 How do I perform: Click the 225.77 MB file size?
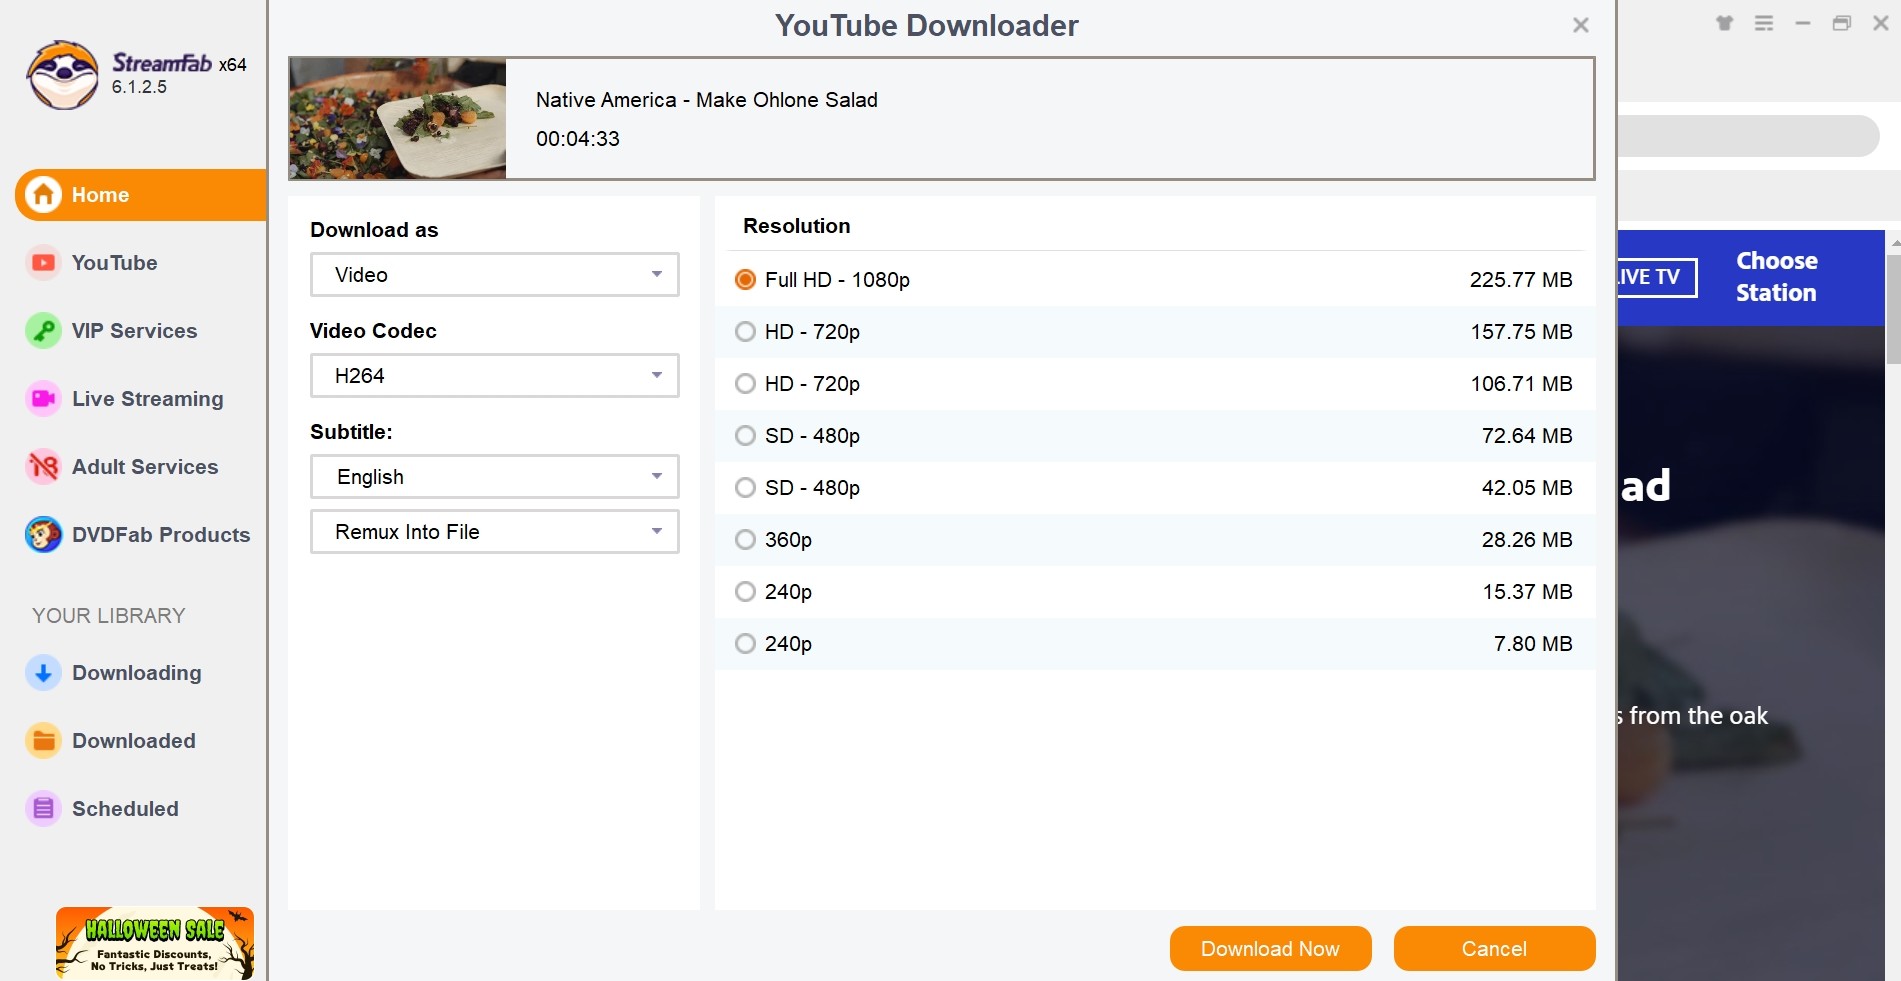coord(1521,280)
